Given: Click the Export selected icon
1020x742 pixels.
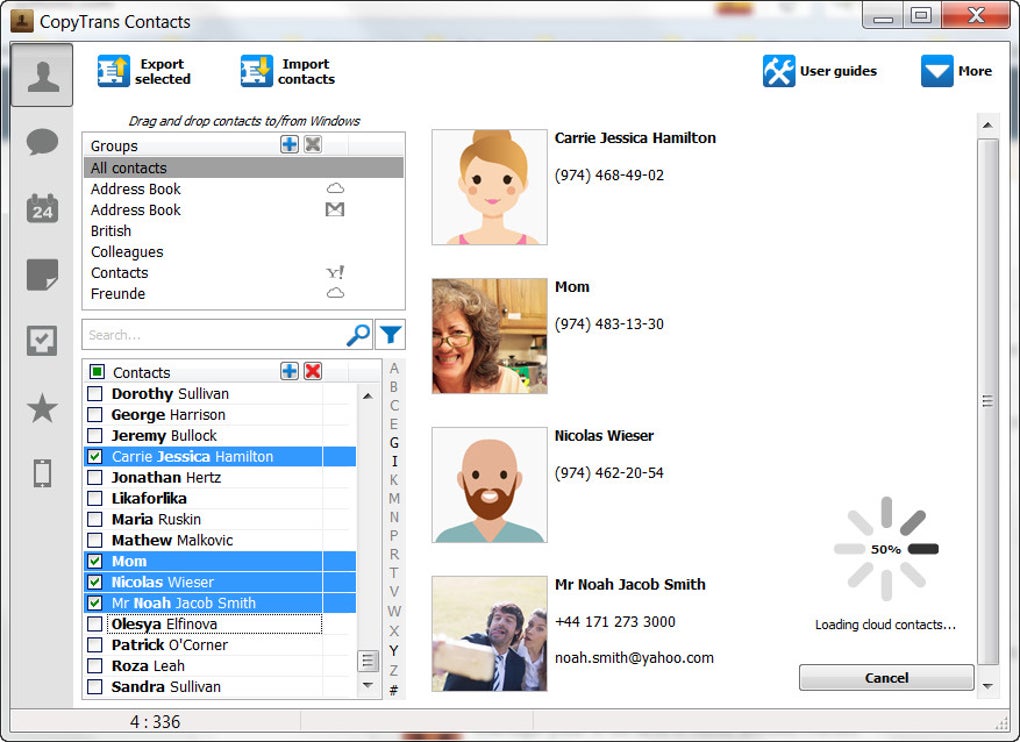Looking at the screenshot, I should tap(114, 71).
